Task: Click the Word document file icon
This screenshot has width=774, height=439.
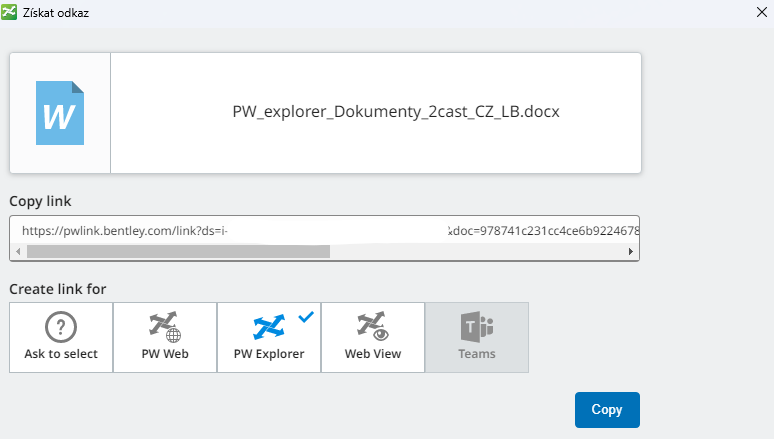Action: pyautogui.click(x=59, y=113)
